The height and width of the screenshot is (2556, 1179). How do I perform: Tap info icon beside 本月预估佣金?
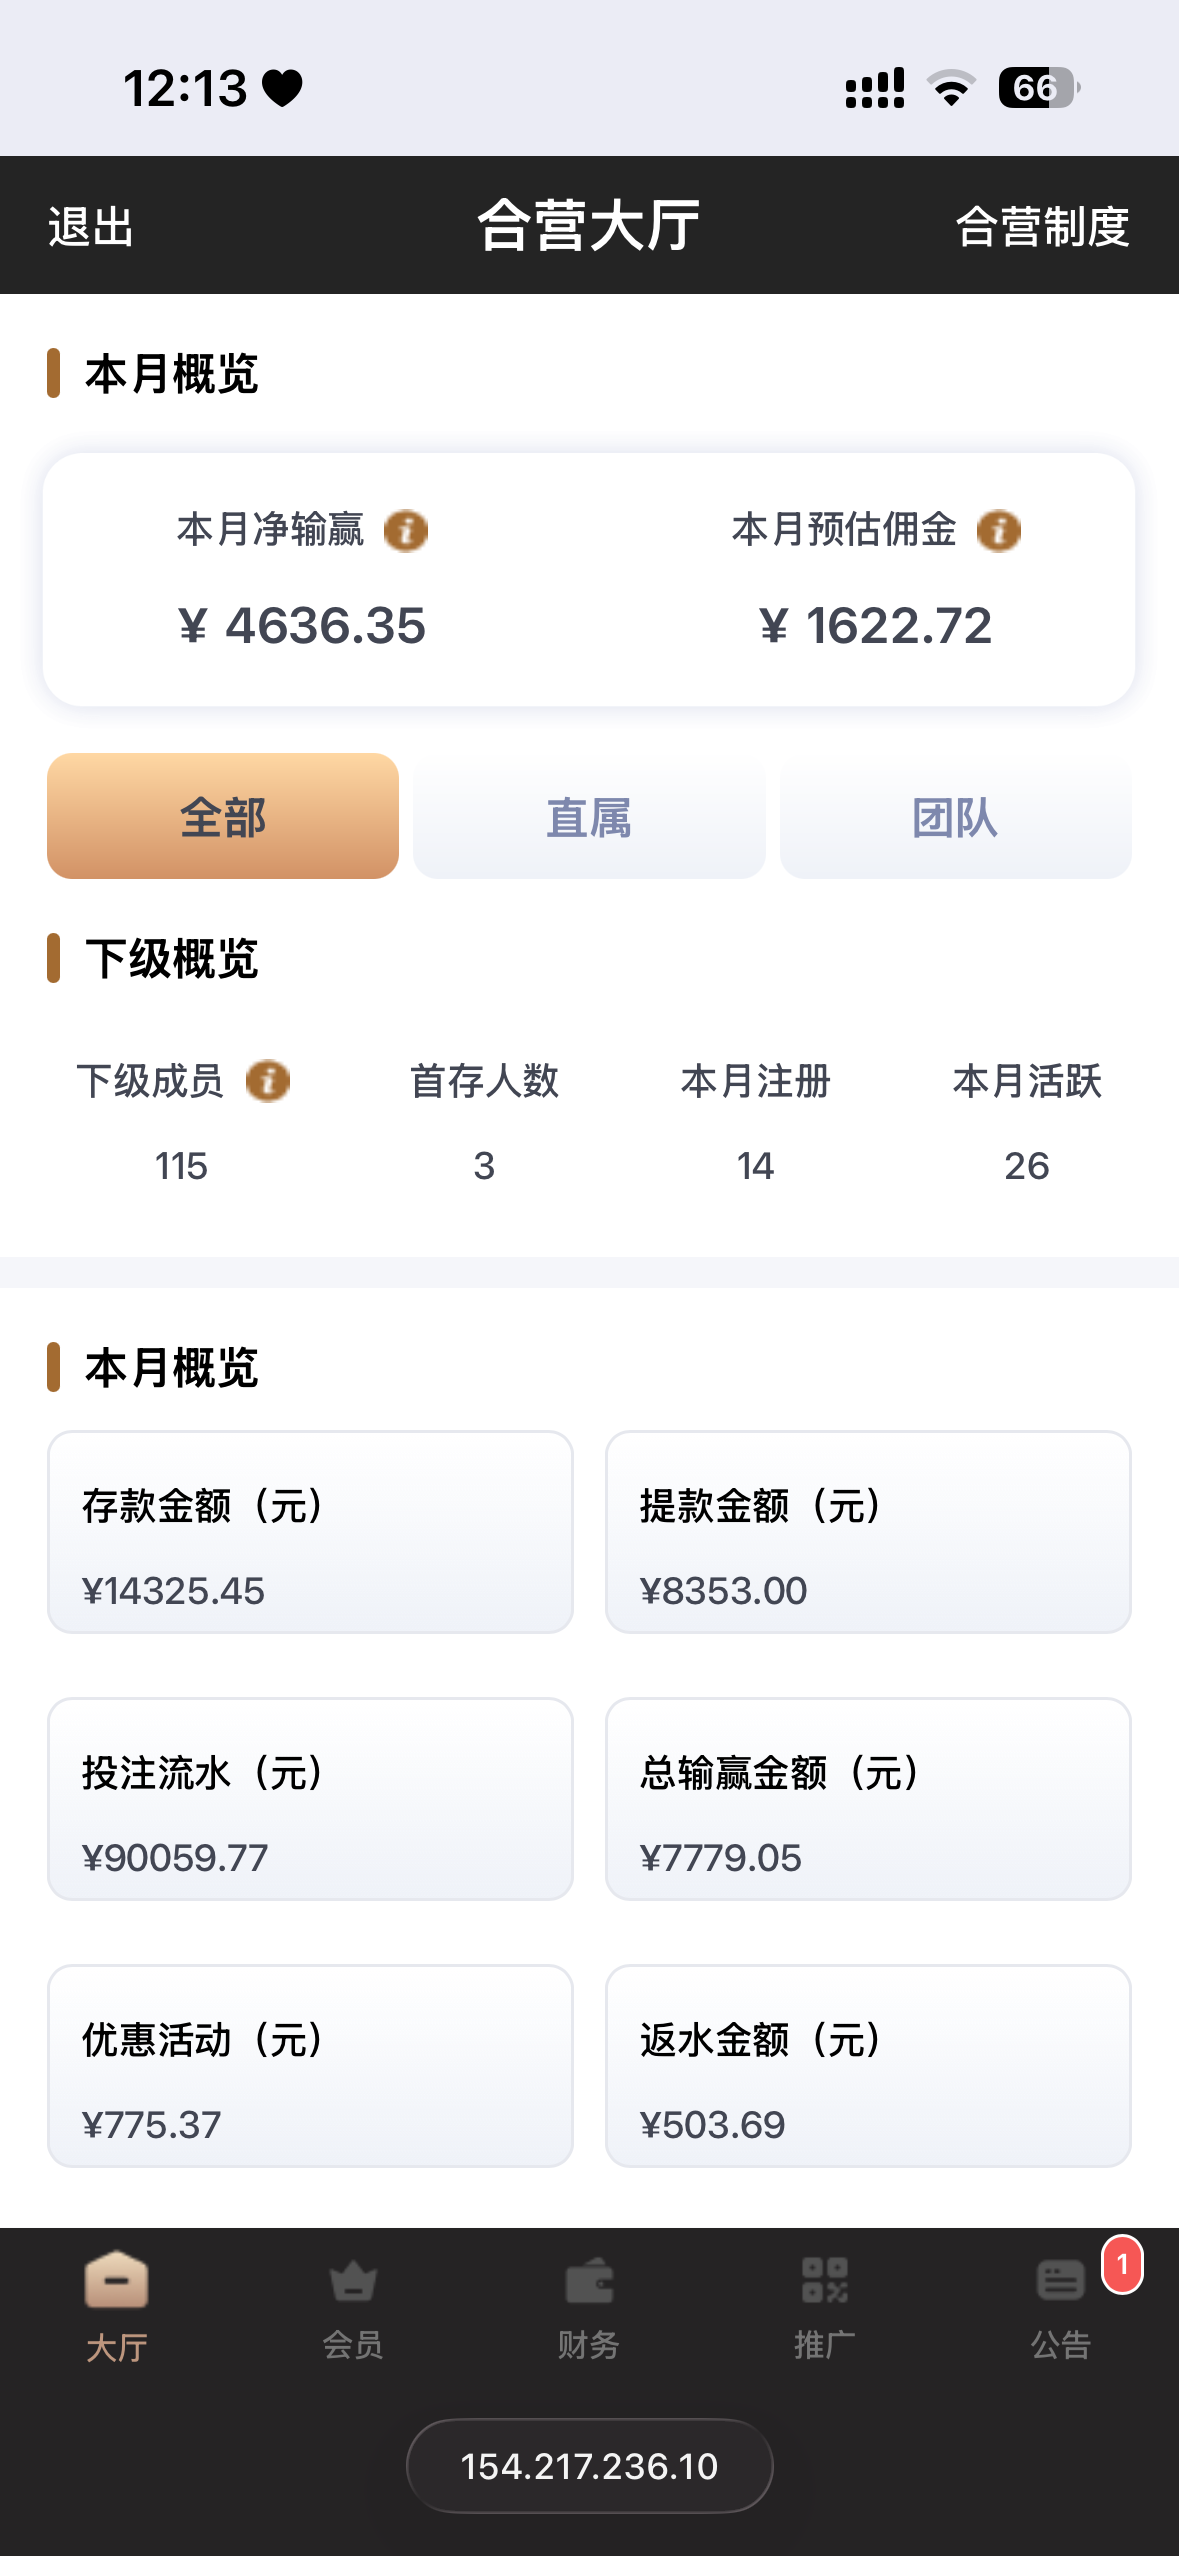[x=999, y=531]
